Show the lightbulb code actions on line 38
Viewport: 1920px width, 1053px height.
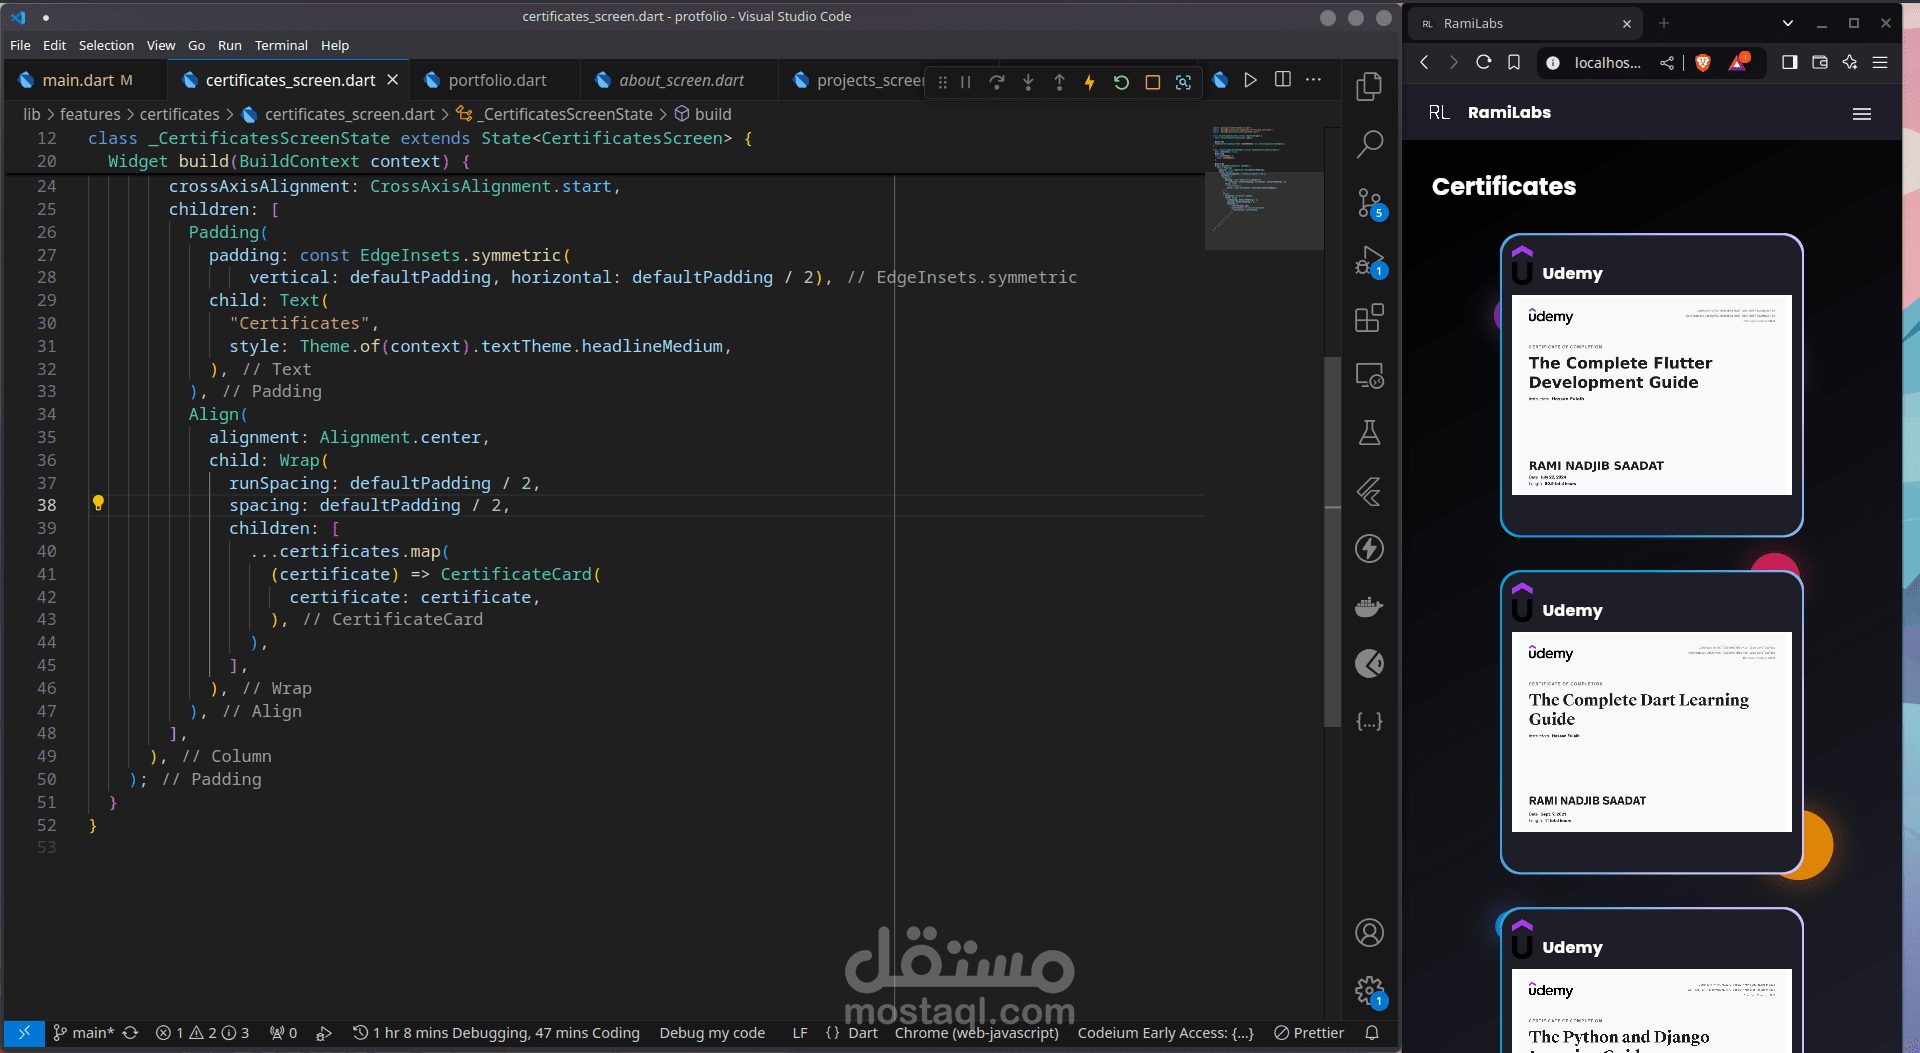(x=98, y=503)
